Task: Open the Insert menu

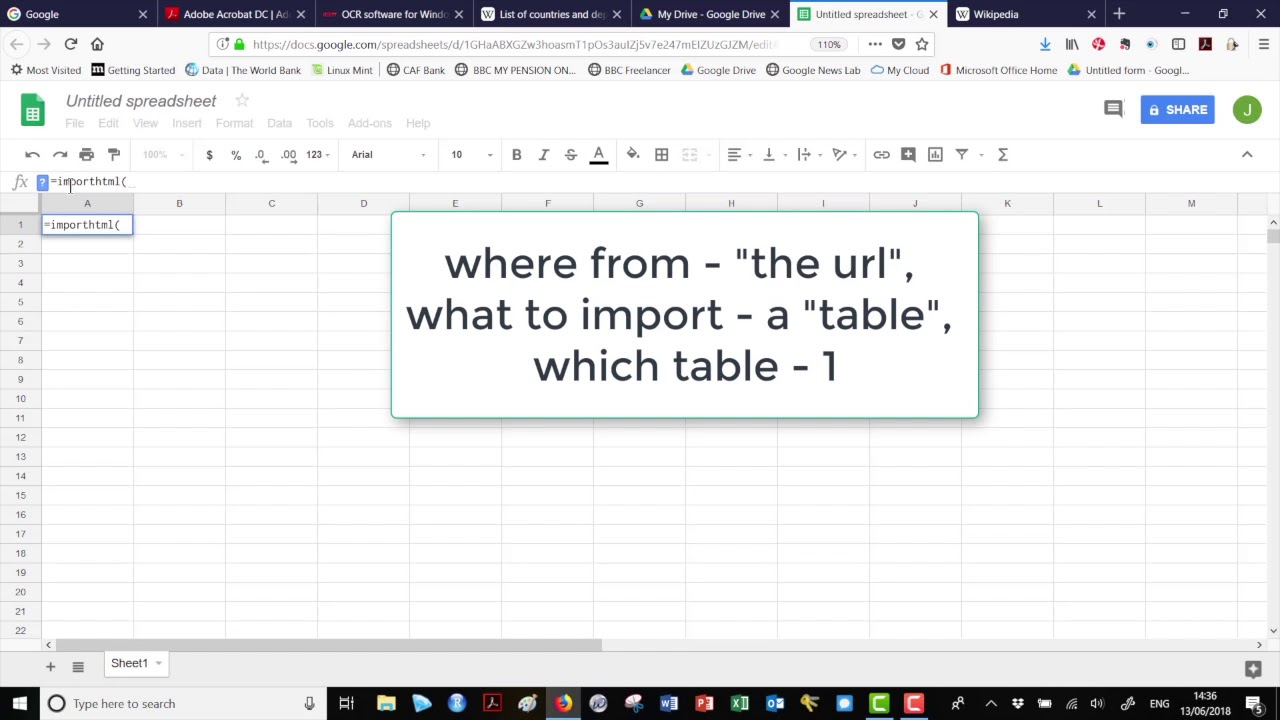Action: click(187, 123)
